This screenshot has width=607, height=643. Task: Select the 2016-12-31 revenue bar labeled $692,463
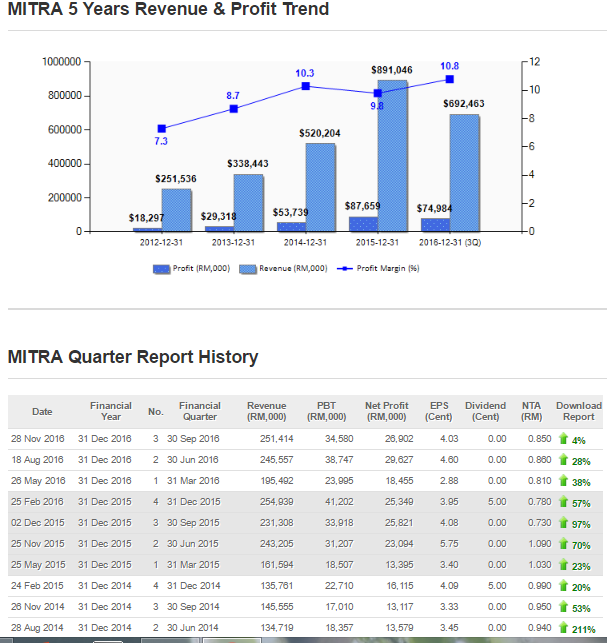465,173
